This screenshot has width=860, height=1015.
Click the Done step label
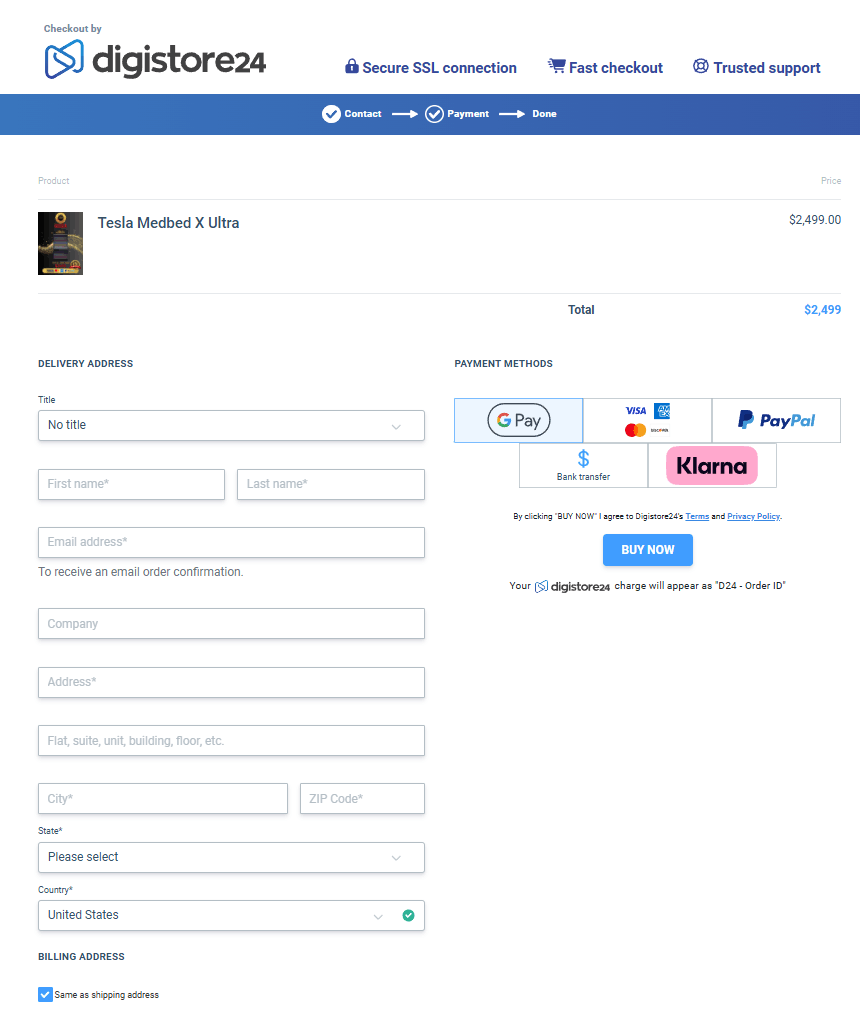point(543,114)
